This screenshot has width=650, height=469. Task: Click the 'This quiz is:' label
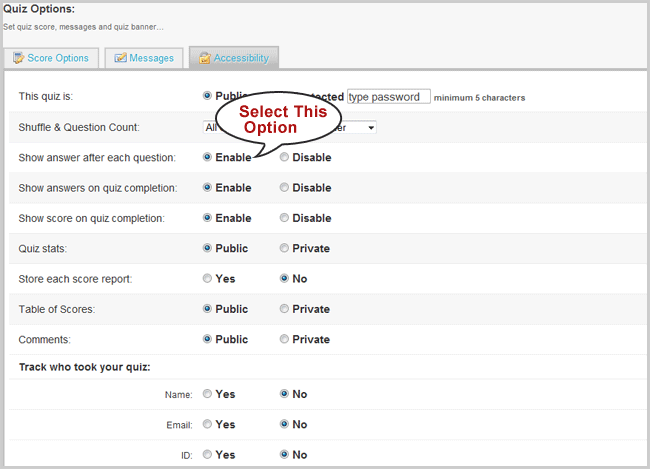[x=46, y=96]
